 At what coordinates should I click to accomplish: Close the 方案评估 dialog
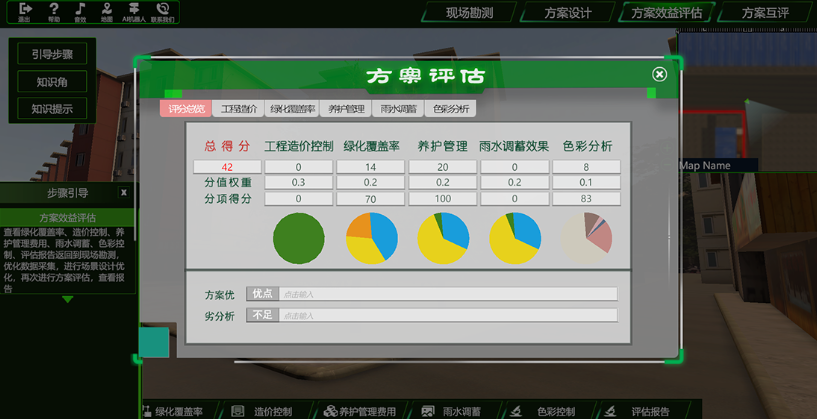[x=659, y=74]
